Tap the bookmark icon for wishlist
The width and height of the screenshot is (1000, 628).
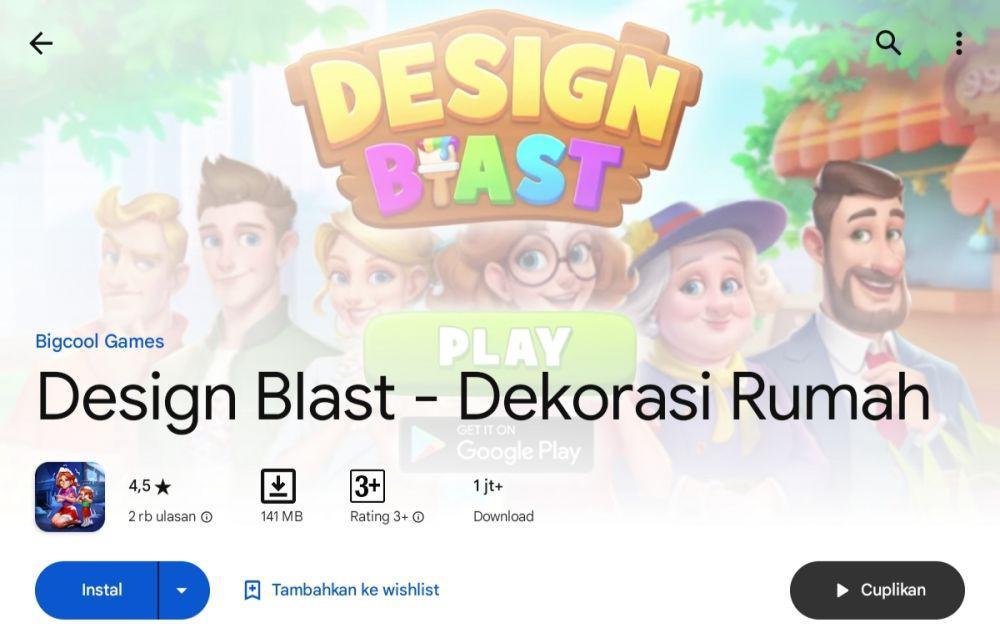253,590
